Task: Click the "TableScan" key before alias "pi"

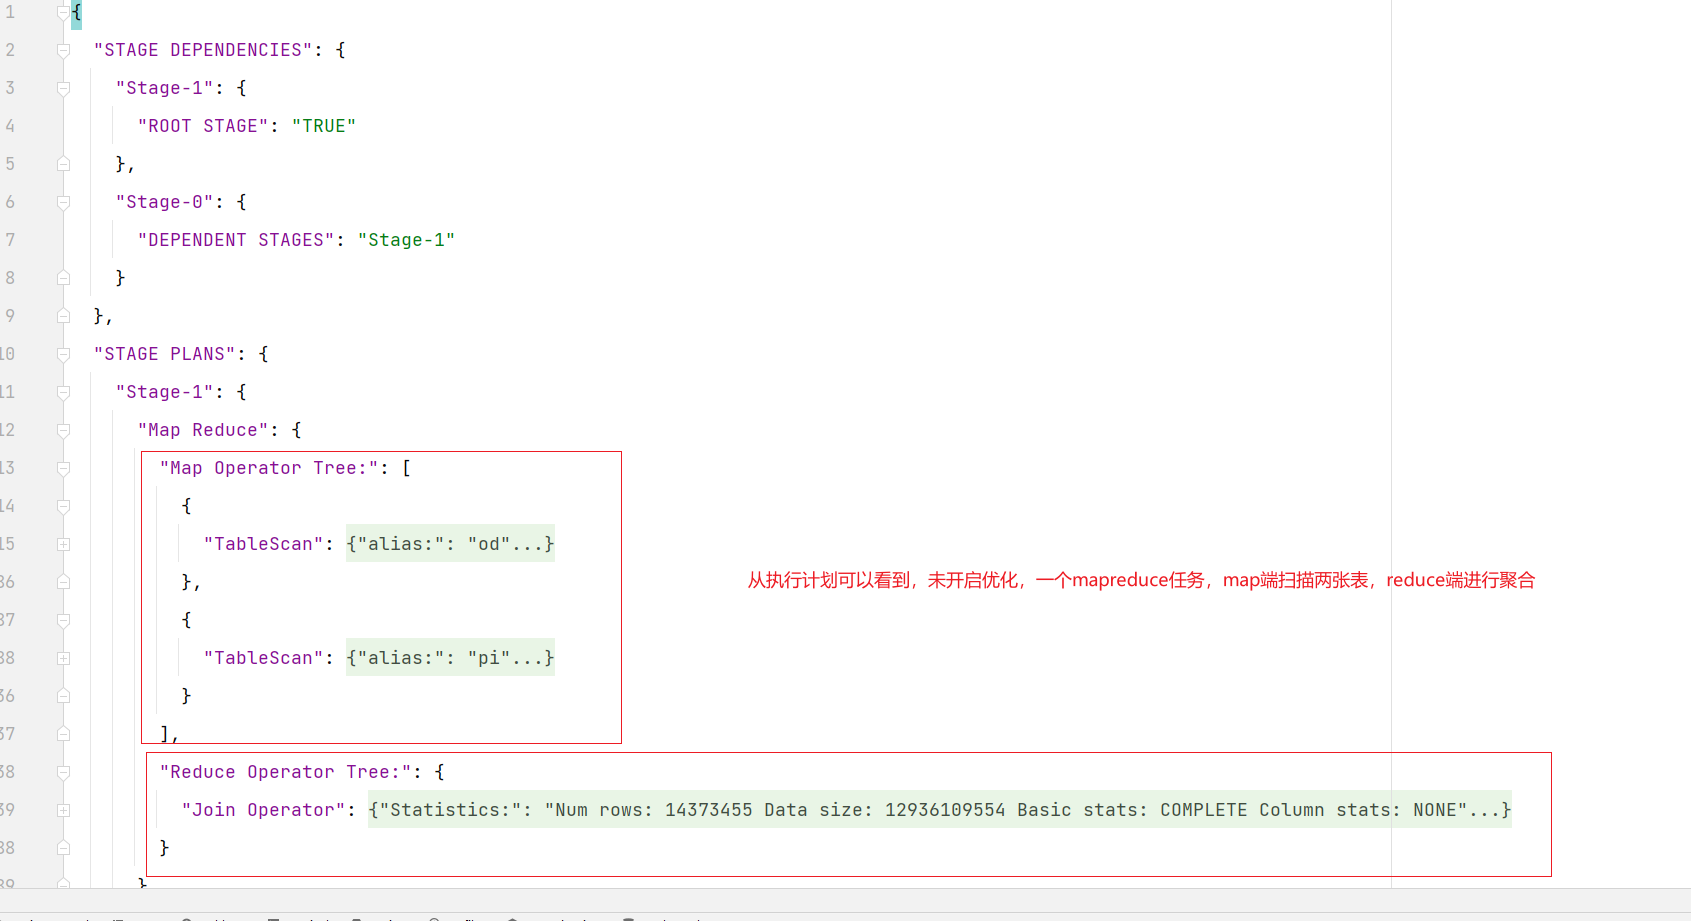Action: pyautogui.click(x=264, y=658)
